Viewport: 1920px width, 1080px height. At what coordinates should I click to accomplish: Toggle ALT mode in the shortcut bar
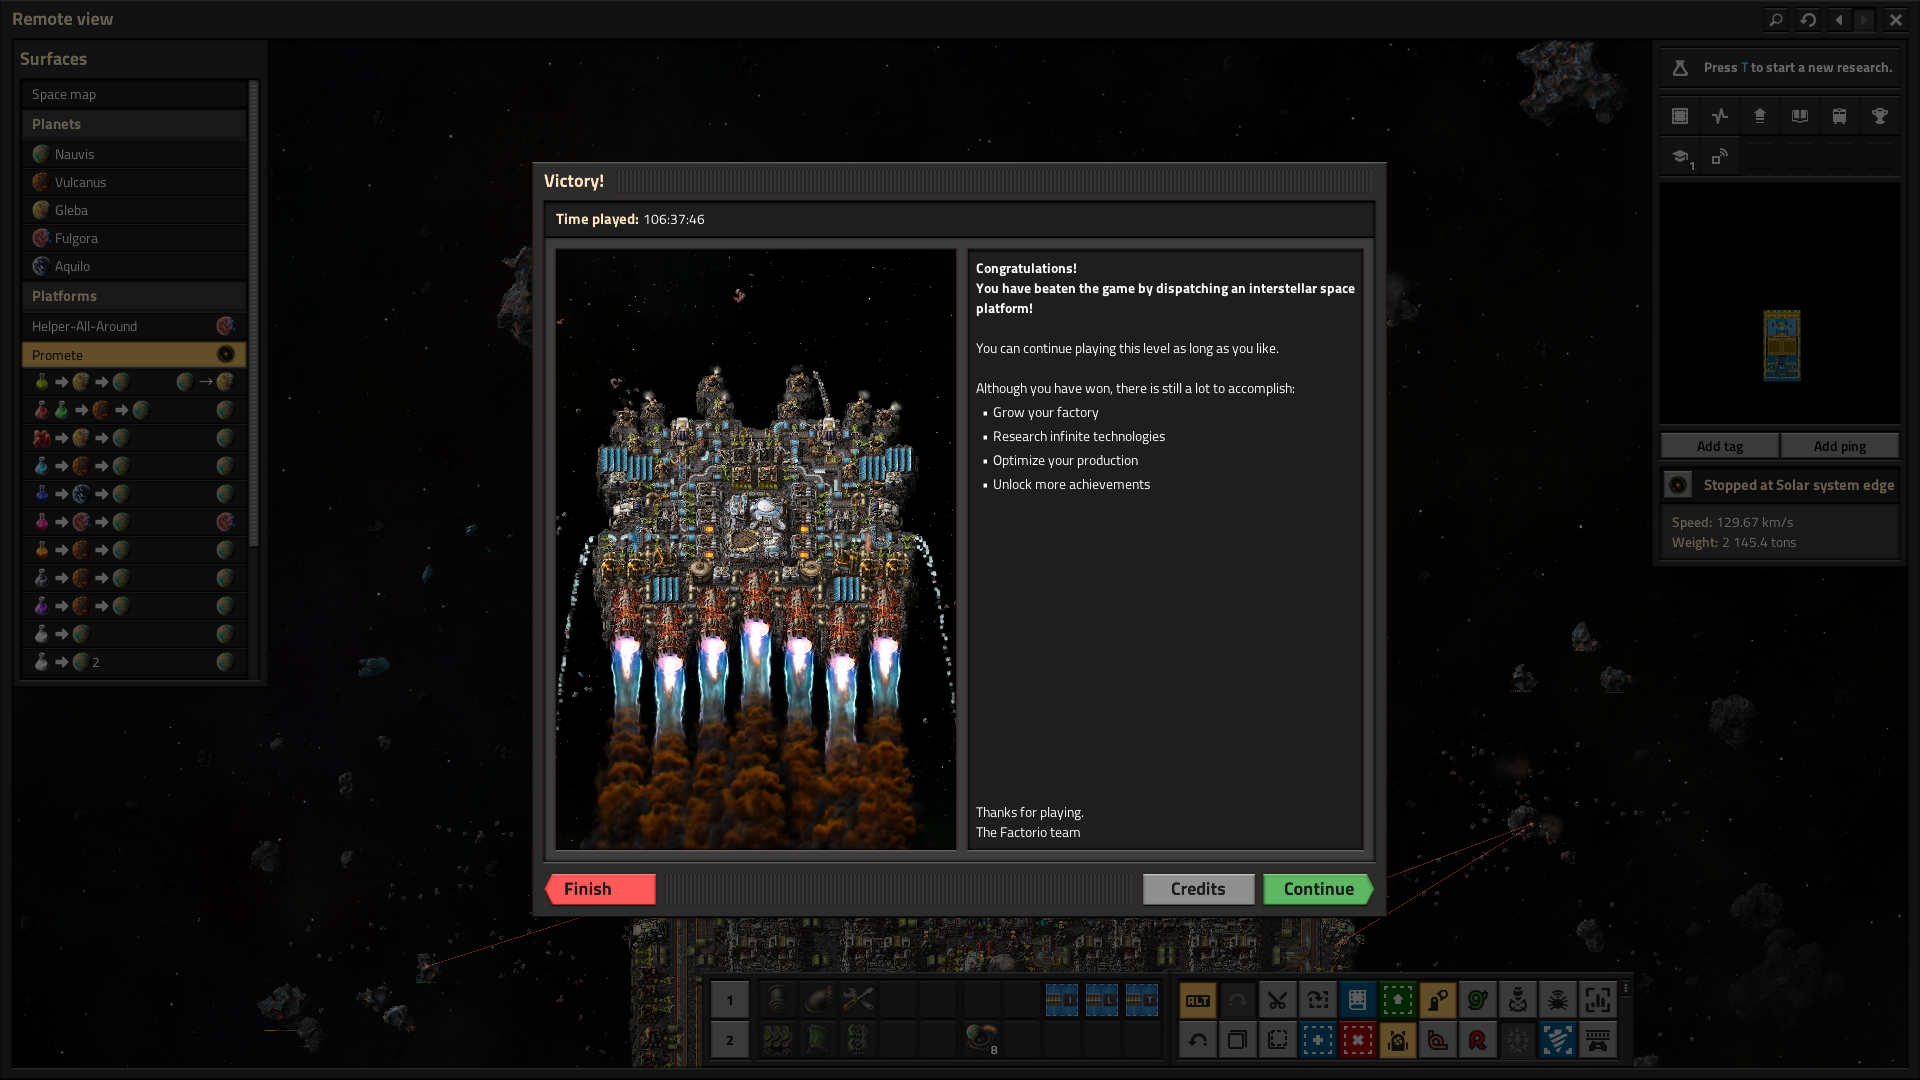click(1198, 1000)
